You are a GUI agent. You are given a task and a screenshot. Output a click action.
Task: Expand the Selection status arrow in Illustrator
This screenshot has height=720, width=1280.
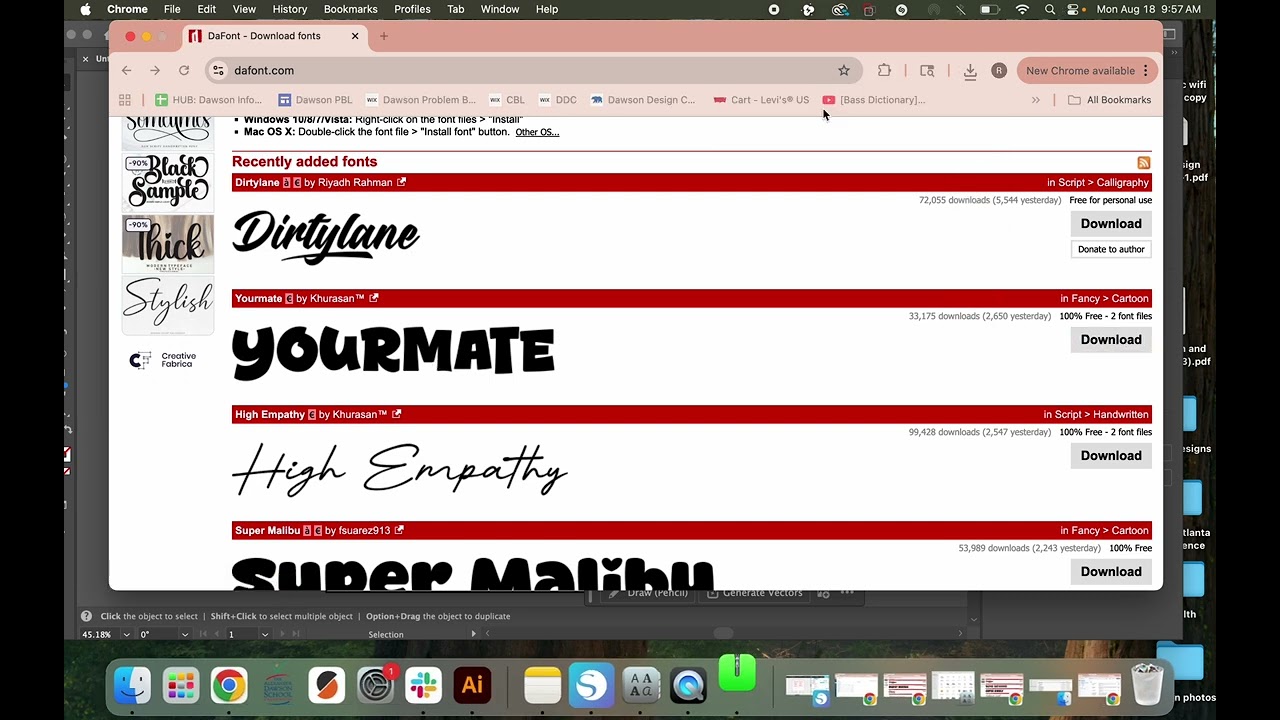(474, 633)
